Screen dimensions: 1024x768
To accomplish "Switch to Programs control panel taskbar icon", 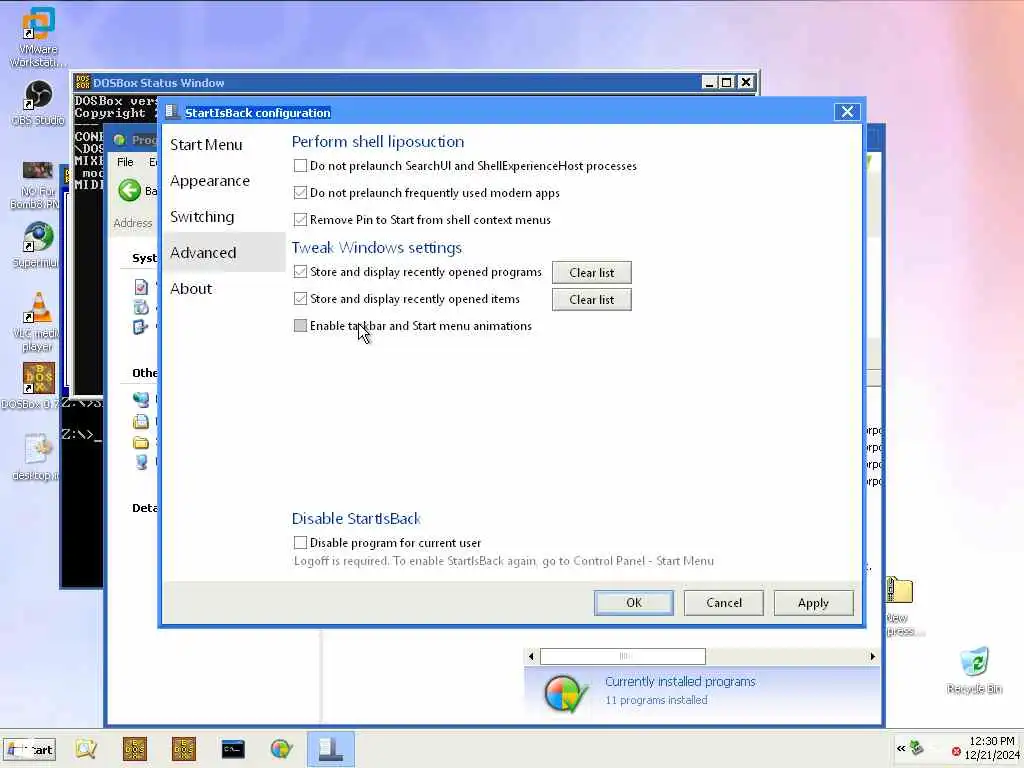I will click(x=281, y=749).
